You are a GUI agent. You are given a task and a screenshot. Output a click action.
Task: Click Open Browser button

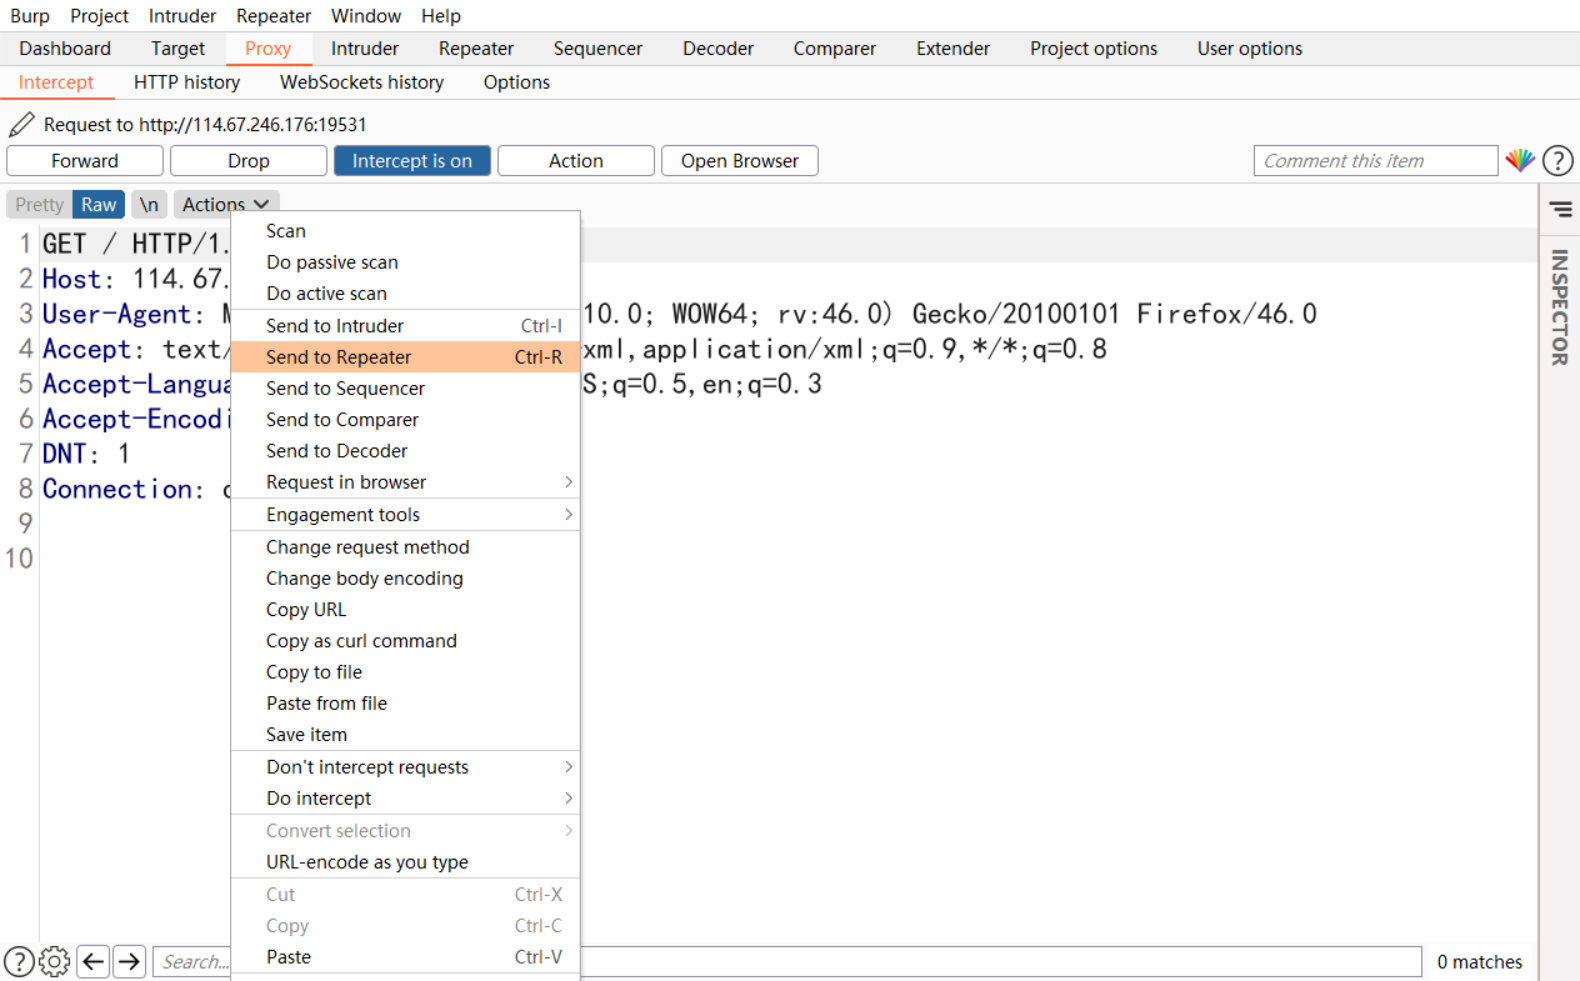click(740, 161)
